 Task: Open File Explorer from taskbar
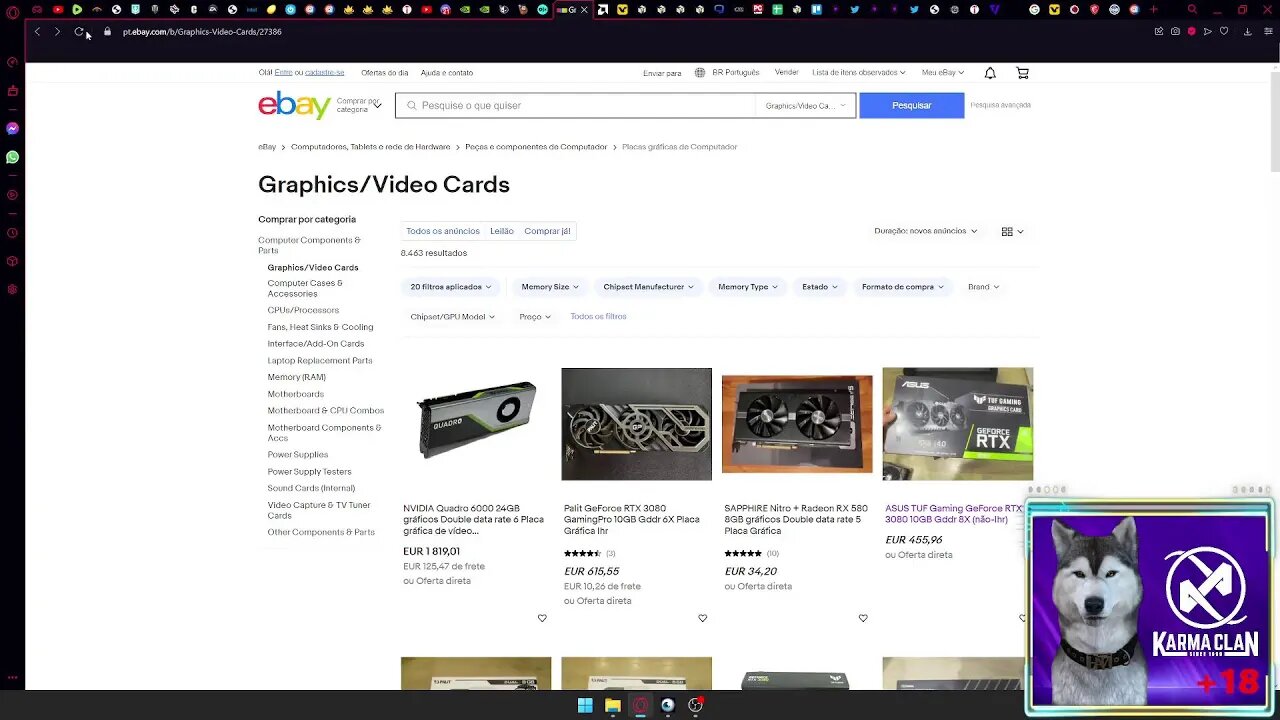(613, 705)
